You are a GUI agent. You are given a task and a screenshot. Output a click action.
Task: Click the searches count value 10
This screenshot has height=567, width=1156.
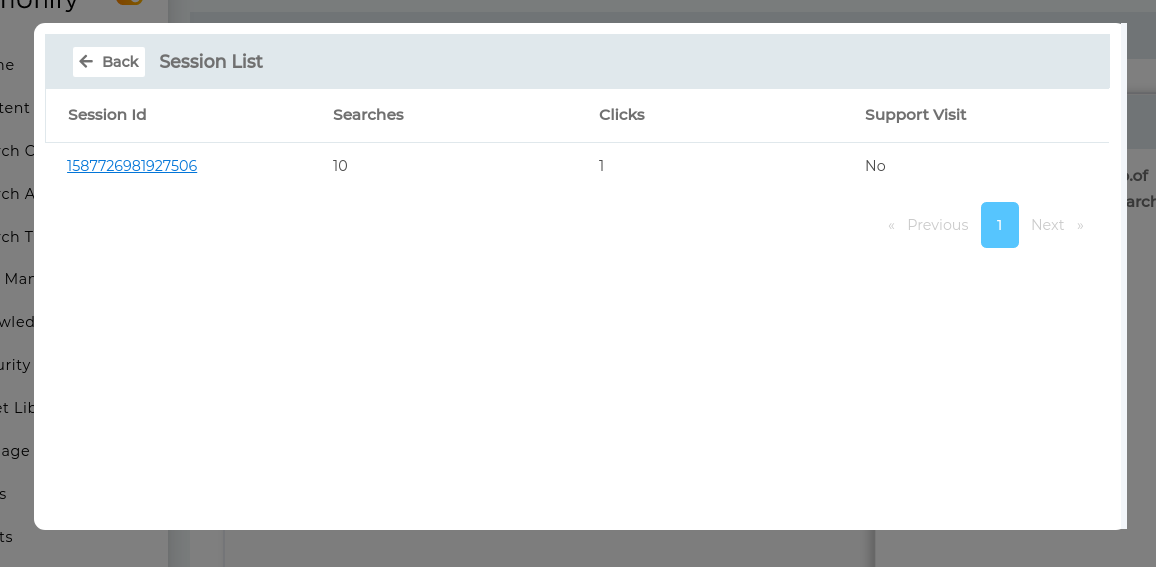[340, 166]
